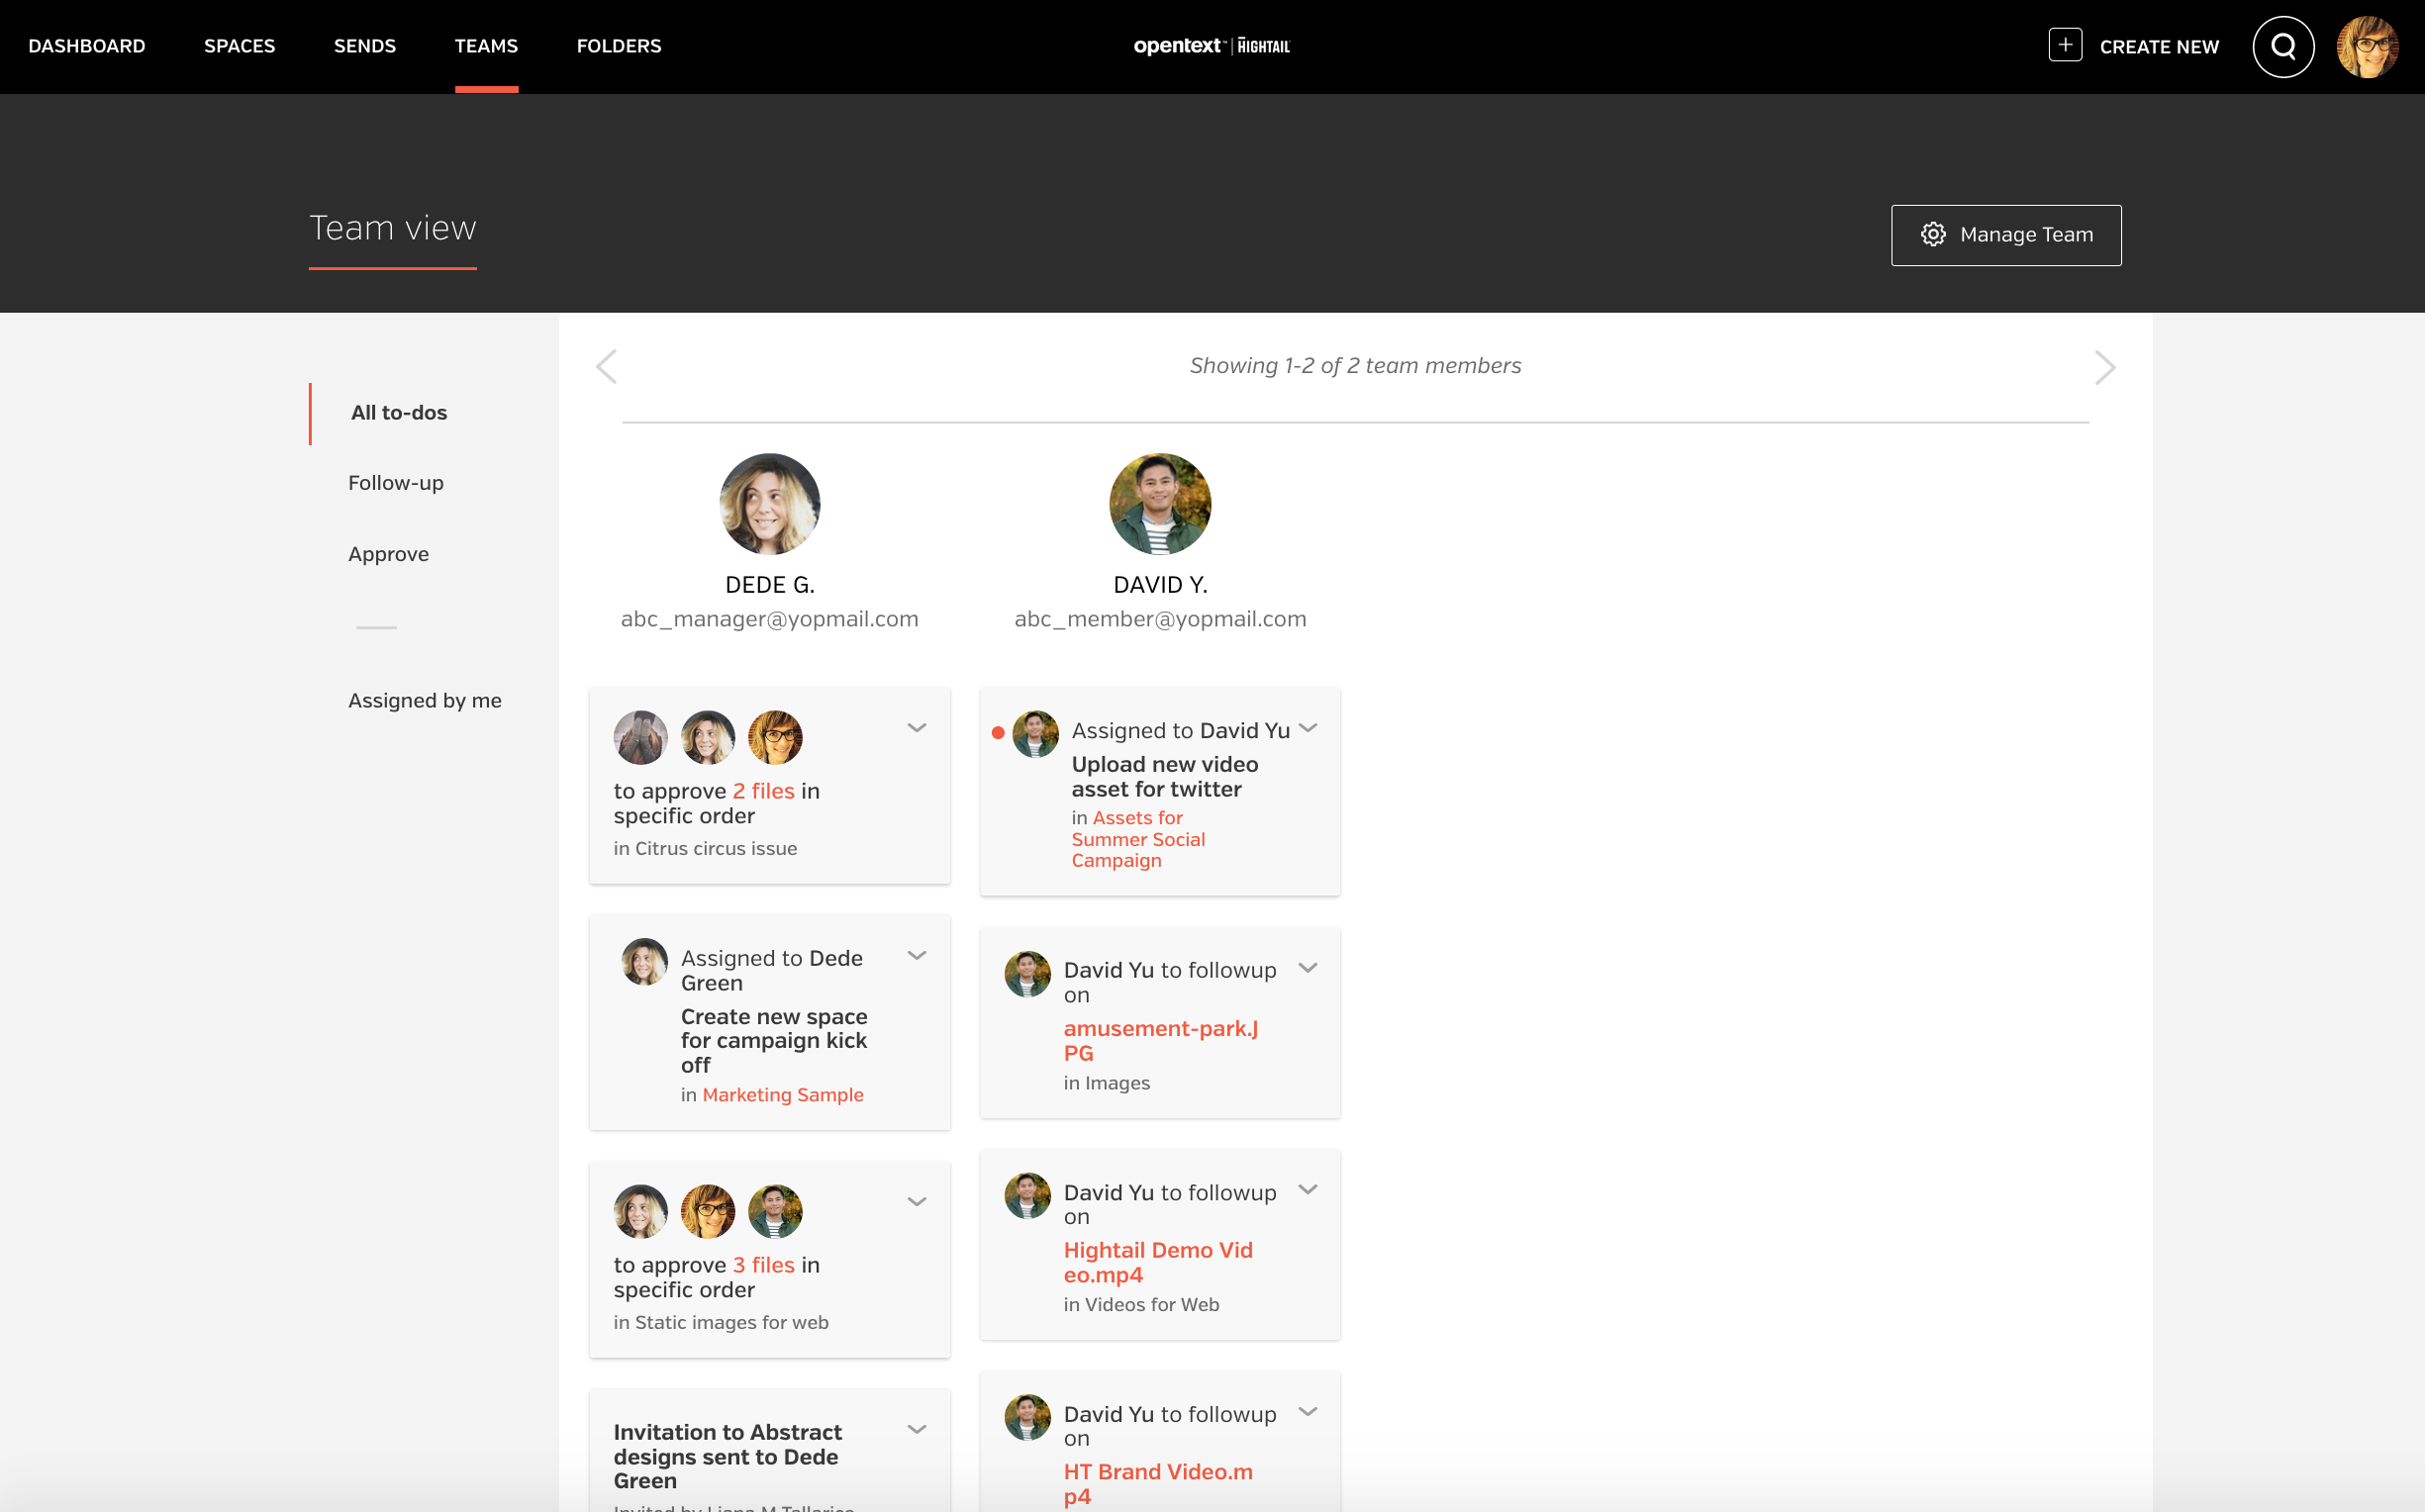The width and height of the screenshot is (2425, 1512).
Task: Open the Teams menu tab
Action: pos(484,47)
